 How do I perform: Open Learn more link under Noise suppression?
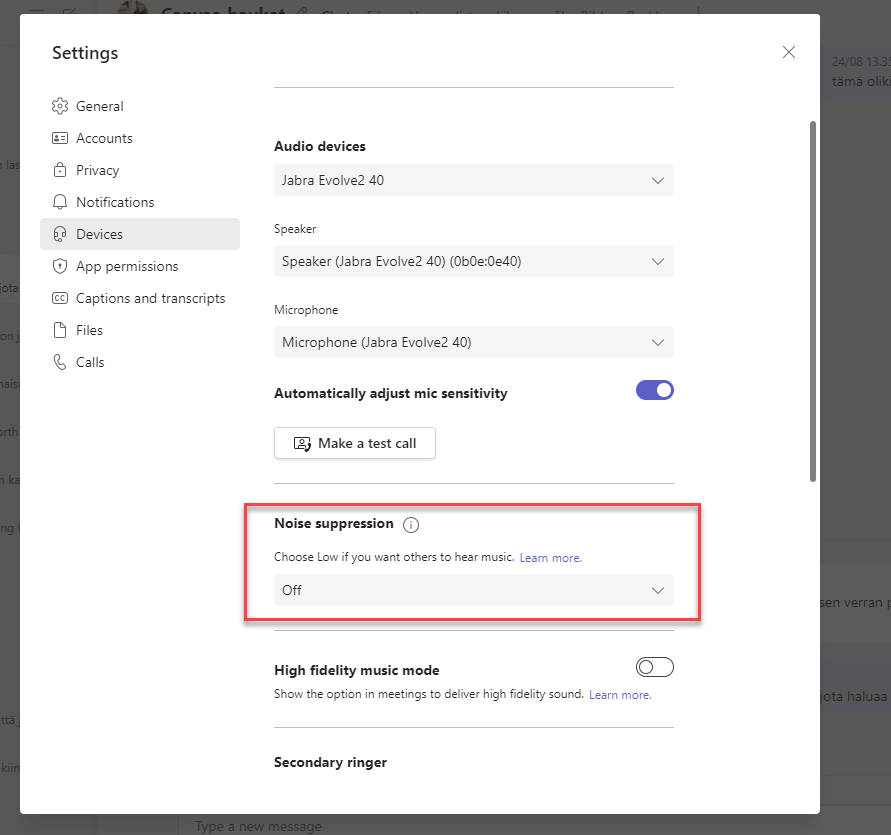point(550,558)
